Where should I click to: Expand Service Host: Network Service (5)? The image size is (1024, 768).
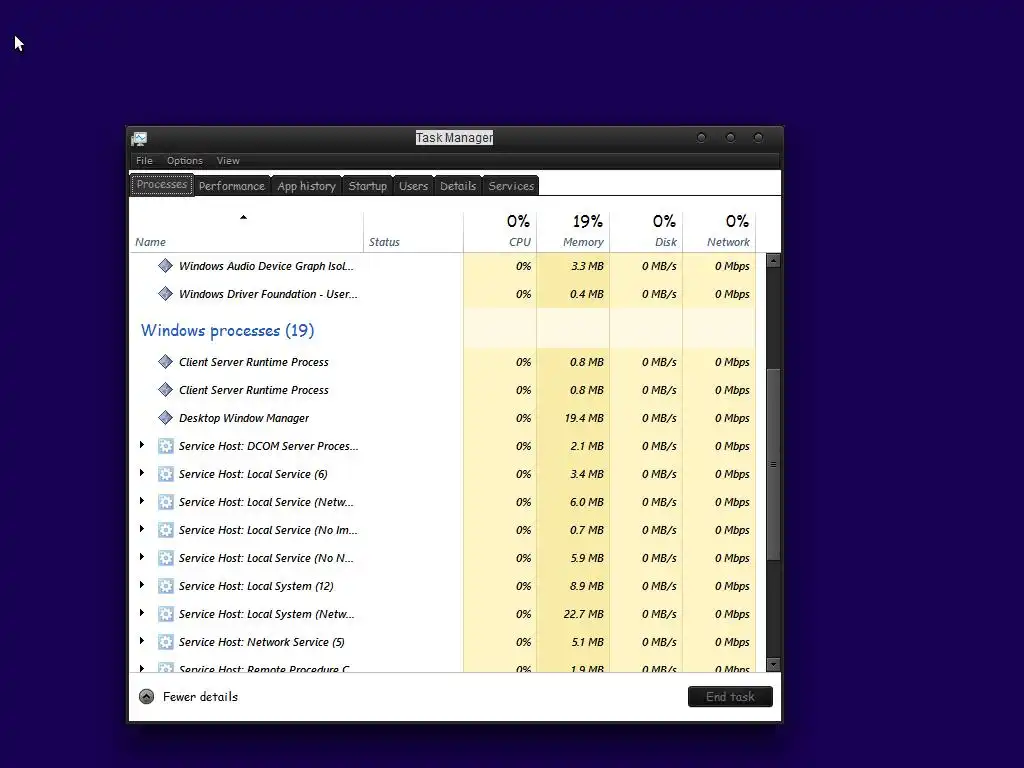pyautogui.click(x=142, y=641)
